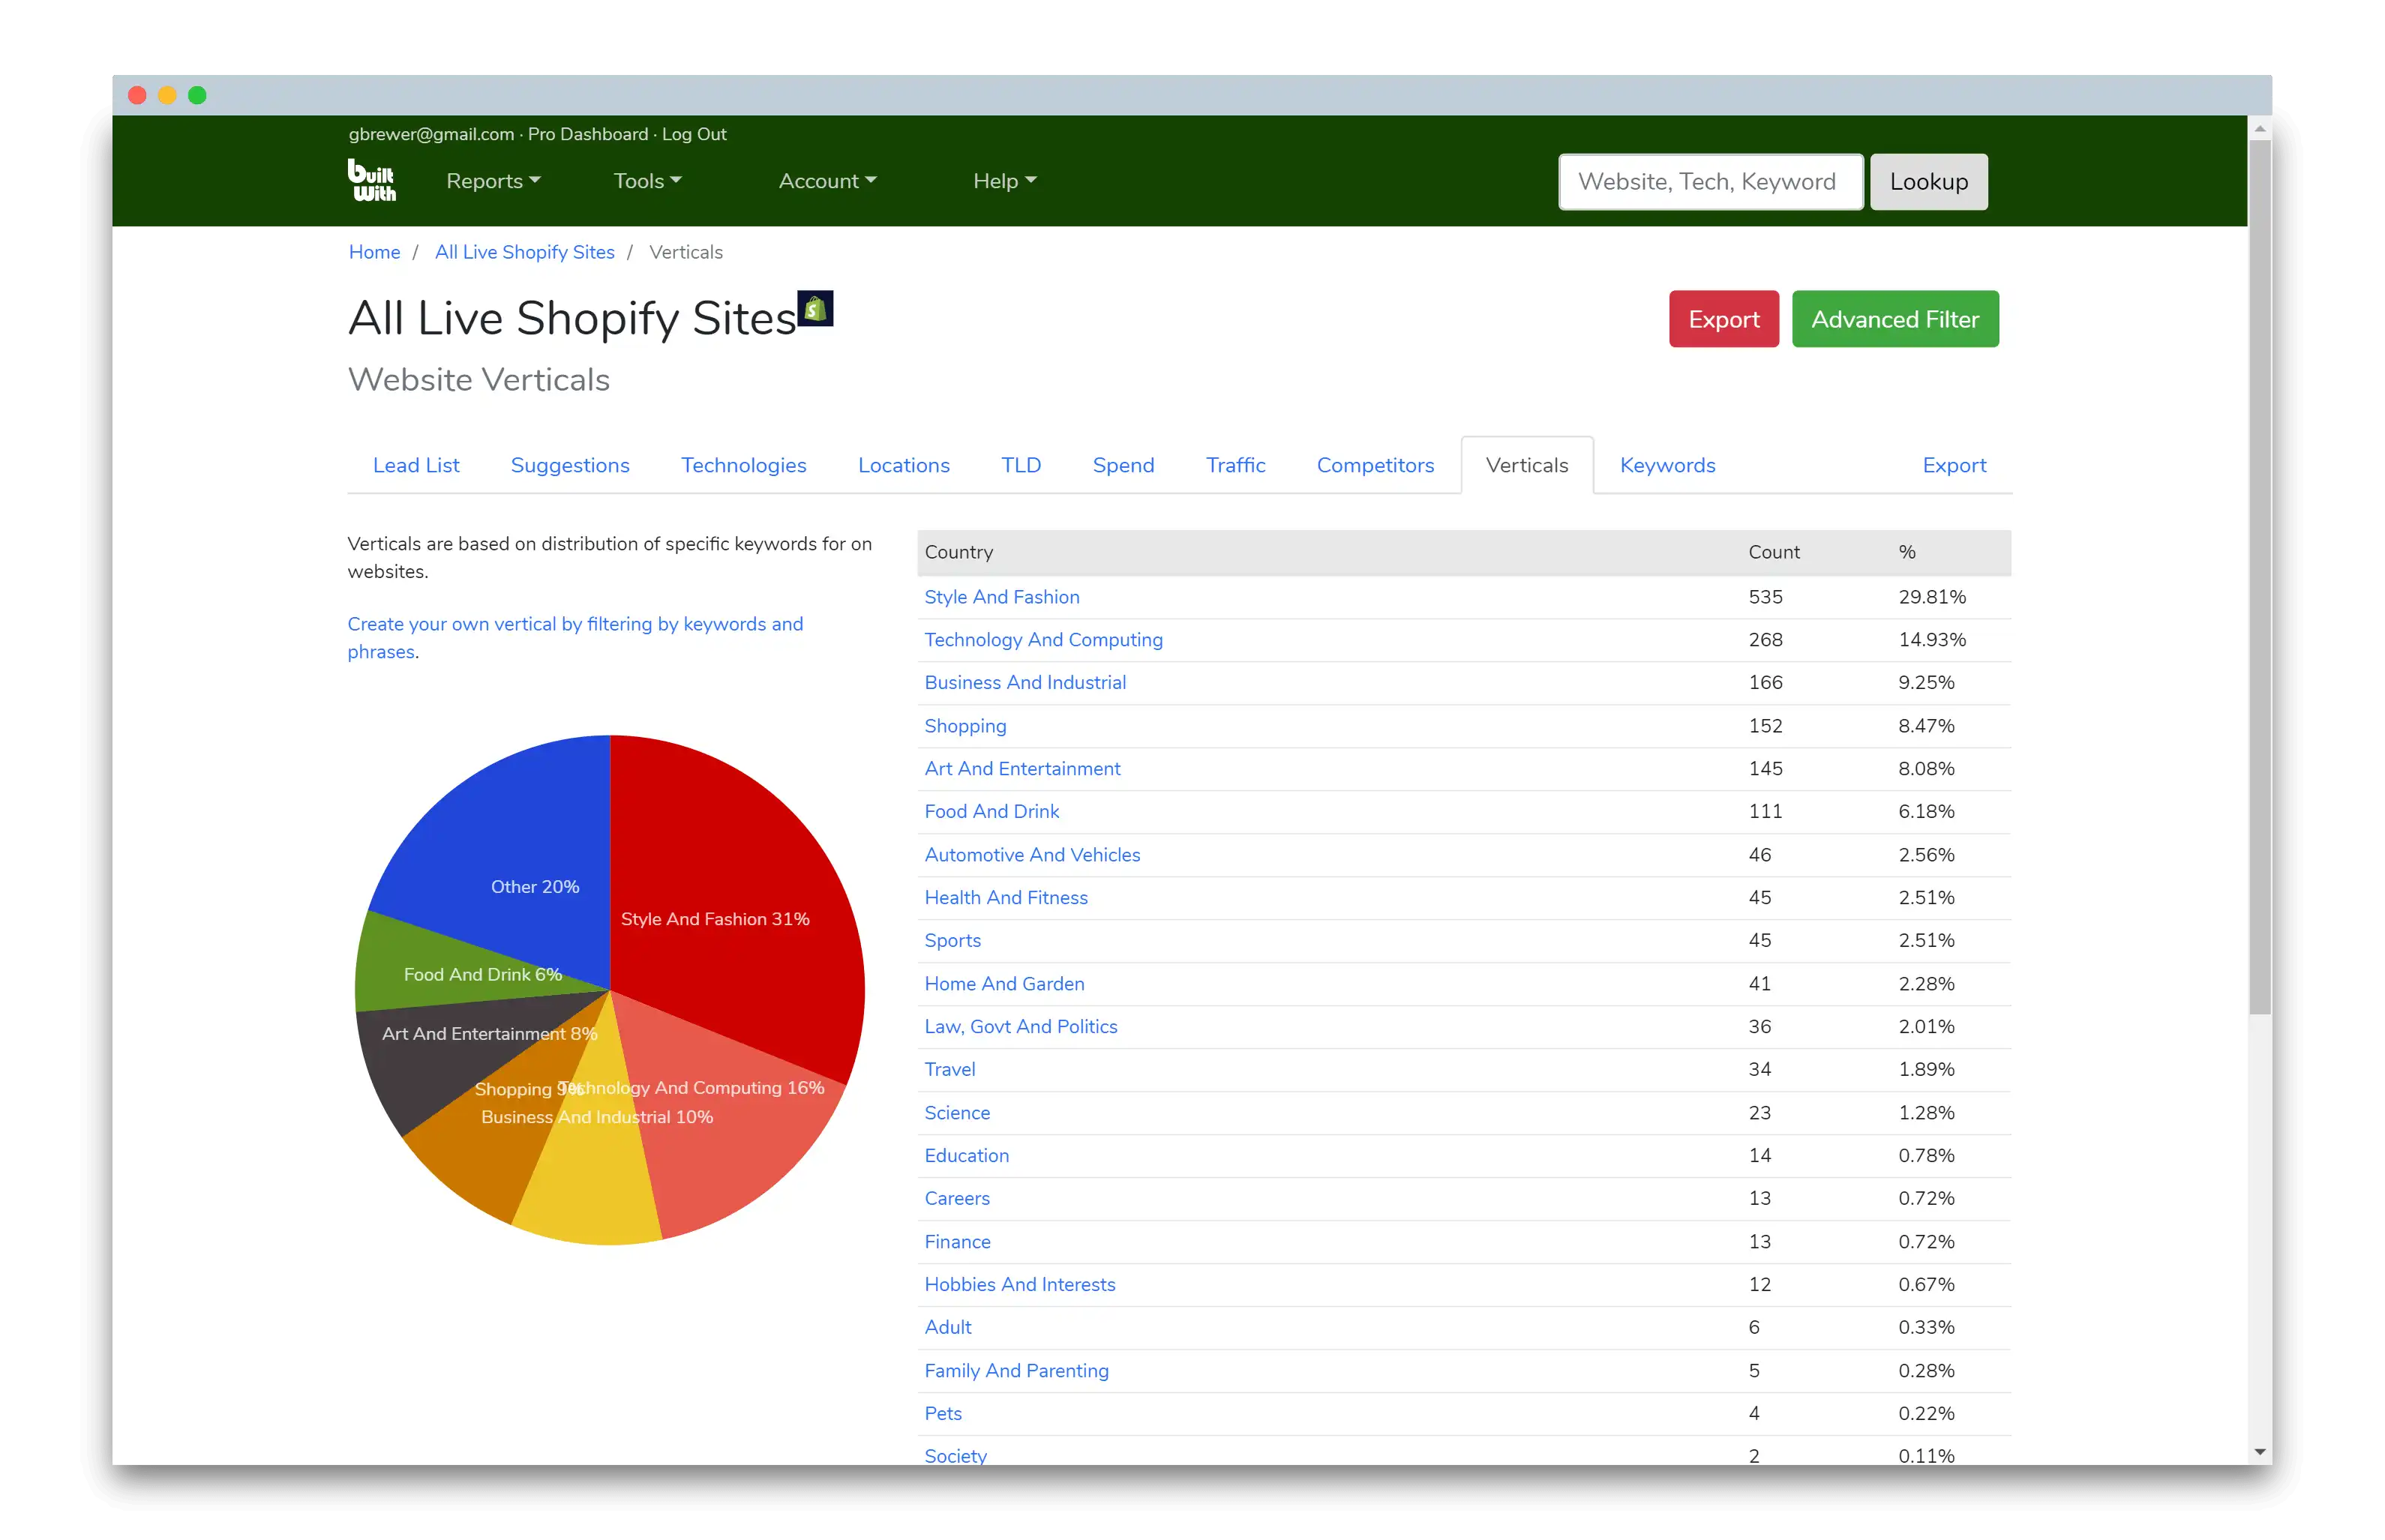This screenshot has width=2385, height=1540.
Task: Open the Hobbies And Interests link
Action: [1019, 1285]
